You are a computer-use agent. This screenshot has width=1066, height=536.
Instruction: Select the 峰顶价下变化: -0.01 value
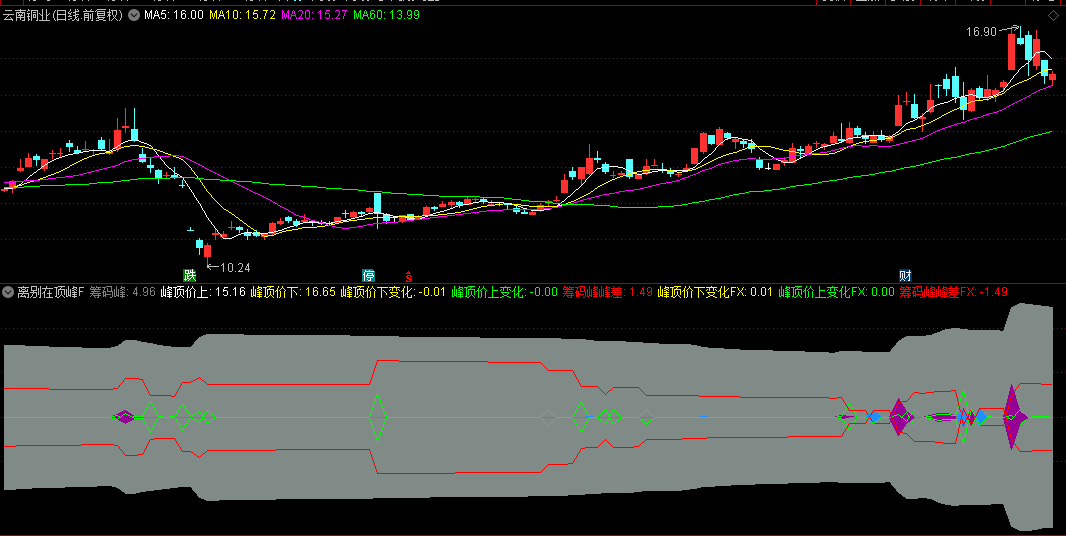click(394, 292)
